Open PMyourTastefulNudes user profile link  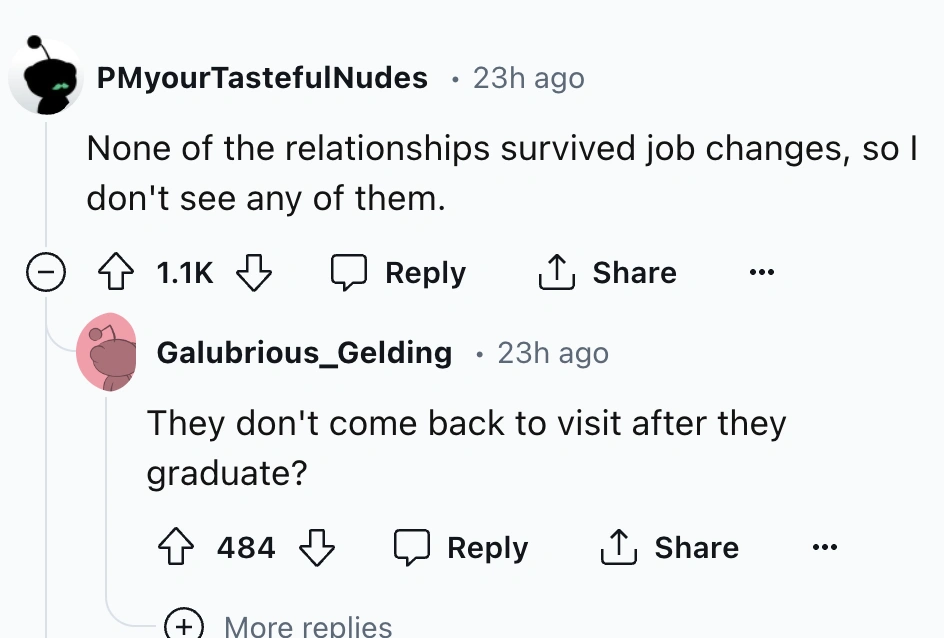coord(262,78)
